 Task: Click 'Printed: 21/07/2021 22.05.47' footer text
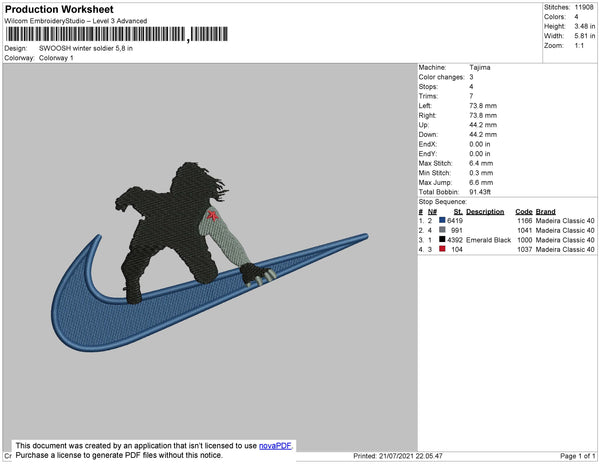pos(398,456)
